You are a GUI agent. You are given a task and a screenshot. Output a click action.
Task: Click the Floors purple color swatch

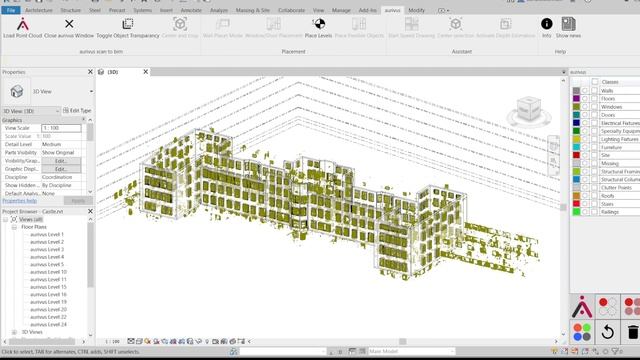[x=576, y=99]
